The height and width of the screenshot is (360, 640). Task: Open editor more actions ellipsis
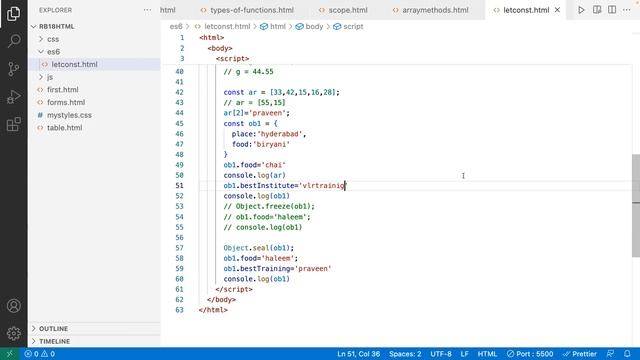[627, 10]
